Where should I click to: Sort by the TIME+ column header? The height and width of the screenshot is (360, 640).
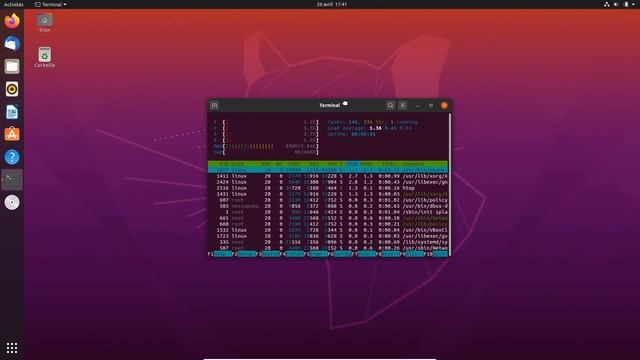click(388, 164)
